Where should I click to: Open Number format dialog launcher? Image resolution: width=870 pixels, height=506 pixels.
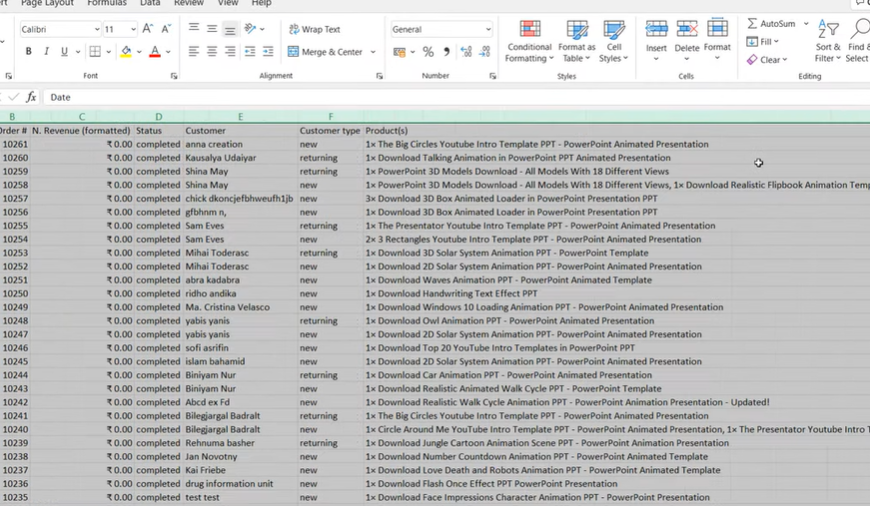coord(493,76)
